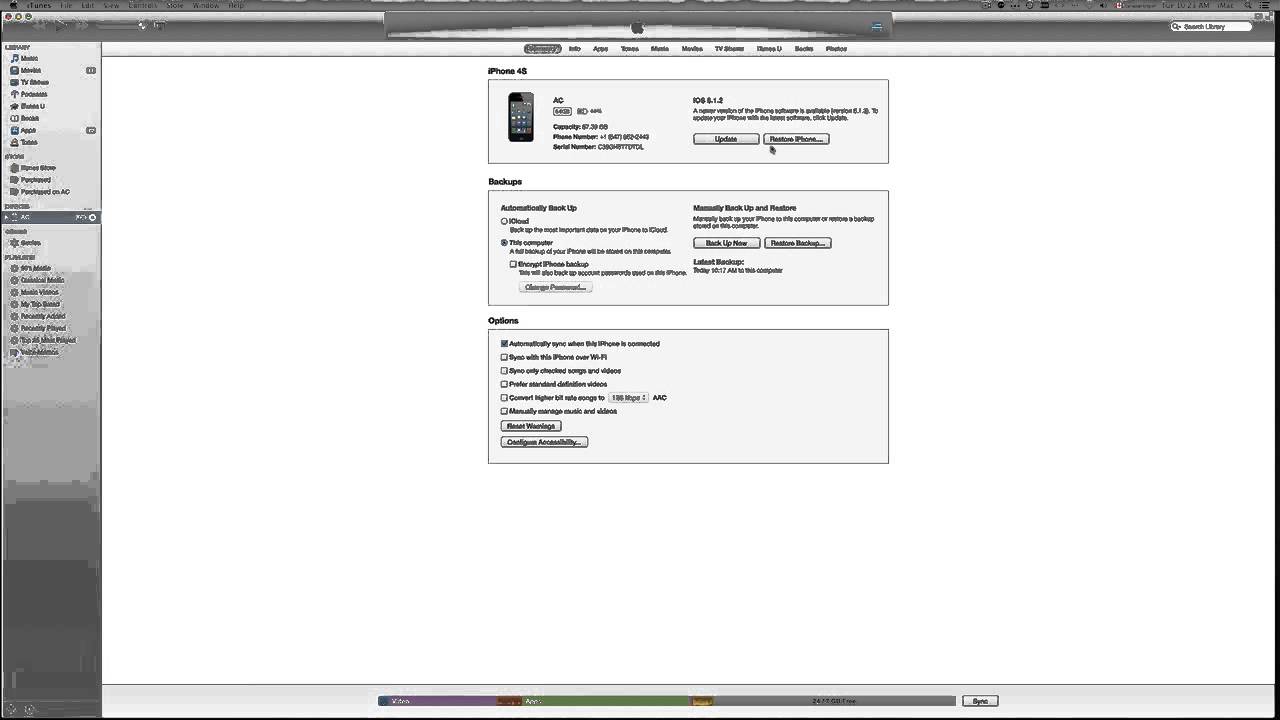Click the Restore iPhone button

coord(796,139)
